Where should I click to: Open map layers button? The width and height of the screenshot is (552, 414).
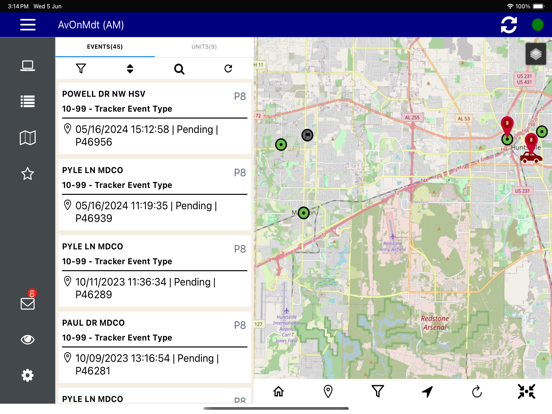pos(535,54)
